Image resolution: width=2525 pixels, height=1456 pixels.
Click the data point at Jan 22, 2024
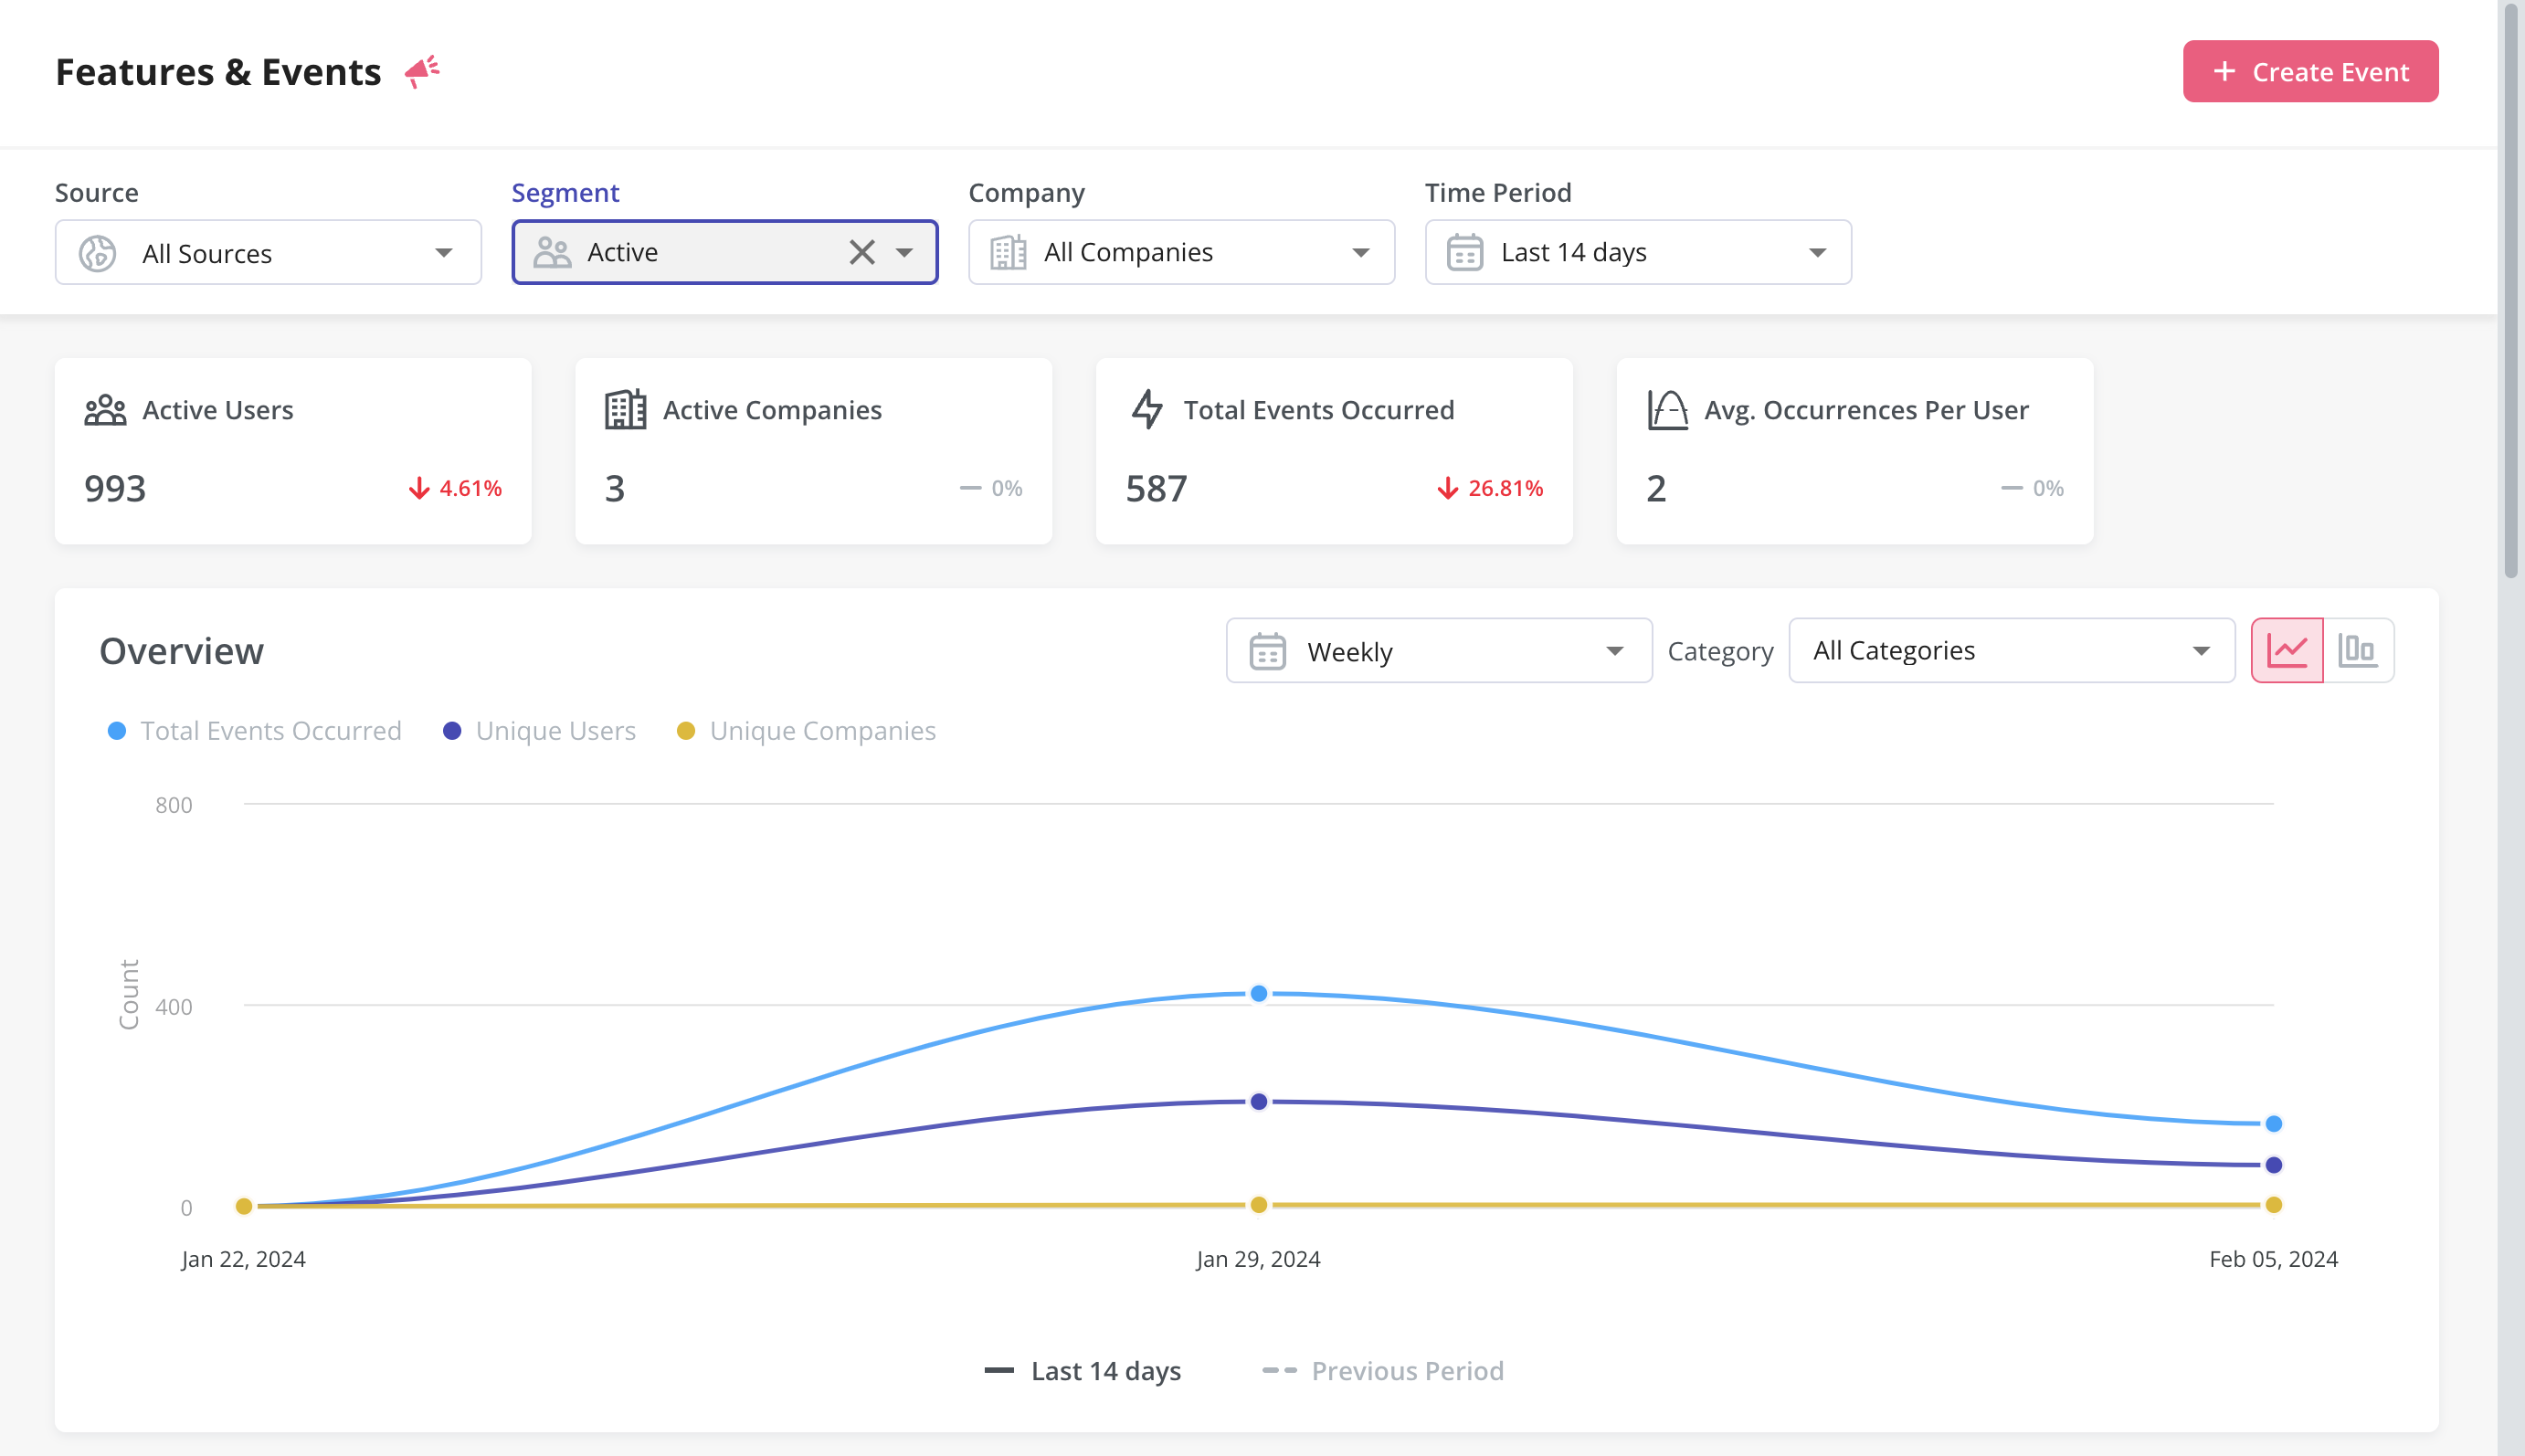pos(244,1206)
